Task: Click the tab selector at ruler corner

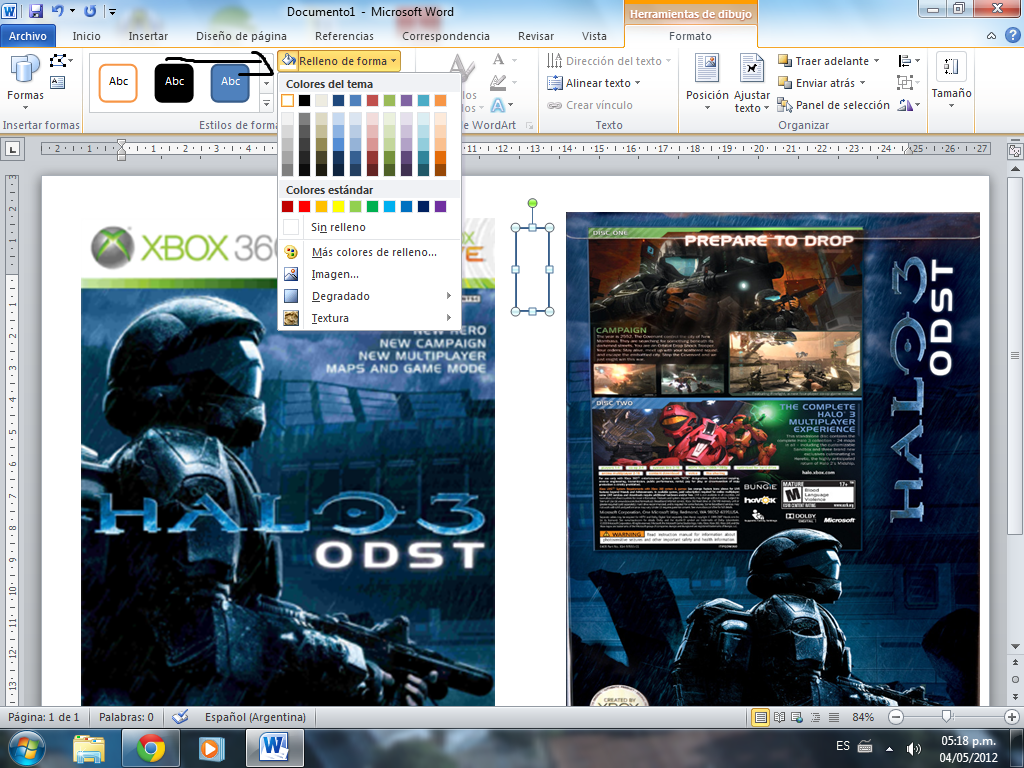Action: click(x=12, y=149)
